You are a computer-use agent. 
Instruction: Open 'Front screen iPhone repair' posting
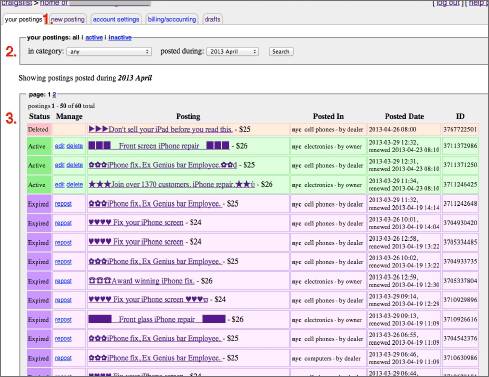tap(159, 146)
